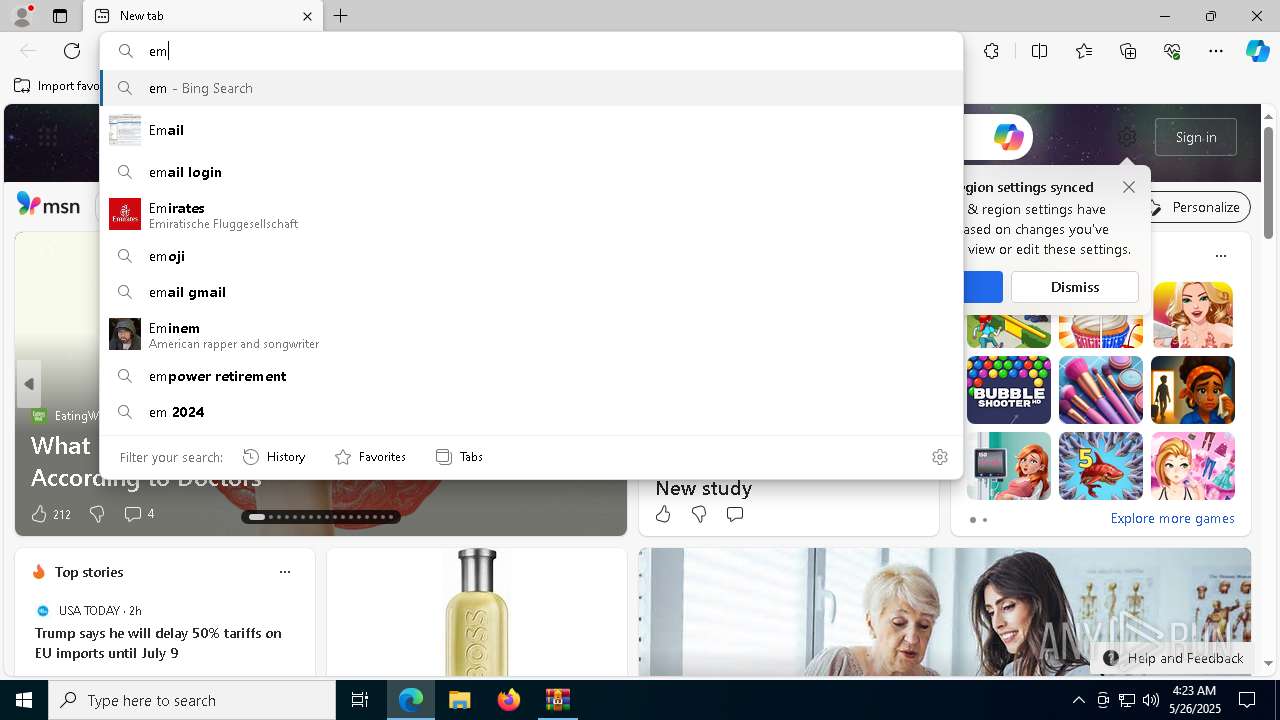
Task: Like the "New study" article
Action: click(x=663, y=514)
